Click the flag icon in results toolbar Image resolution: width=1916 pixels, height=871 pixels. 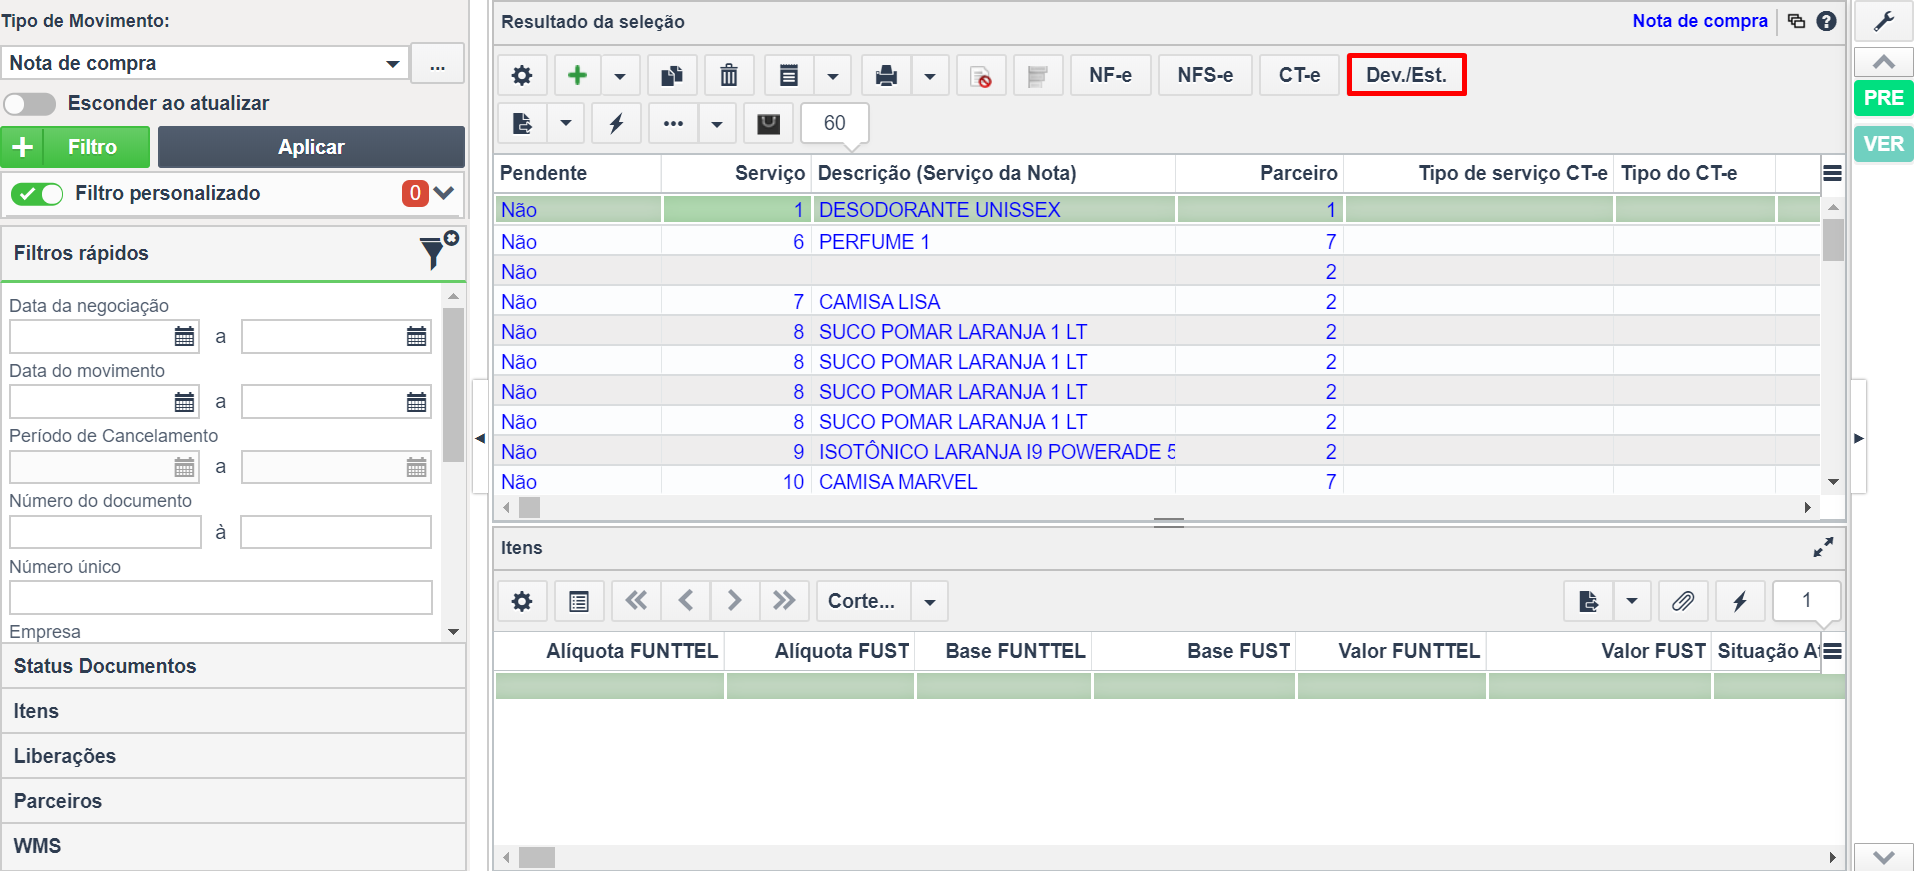[x=1038, y=75]
